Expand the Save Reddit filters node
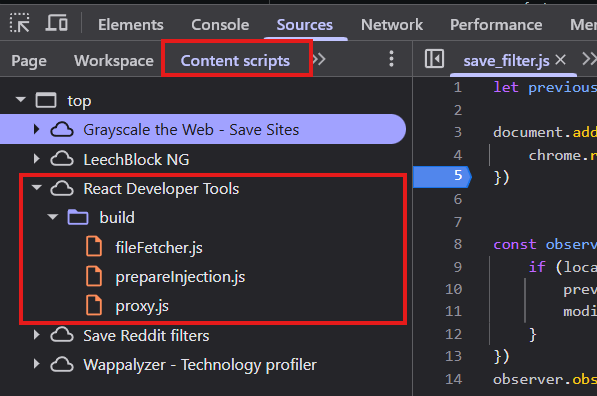Image resolution: width=597 pixels, height=396 pixels. [36, 335]
